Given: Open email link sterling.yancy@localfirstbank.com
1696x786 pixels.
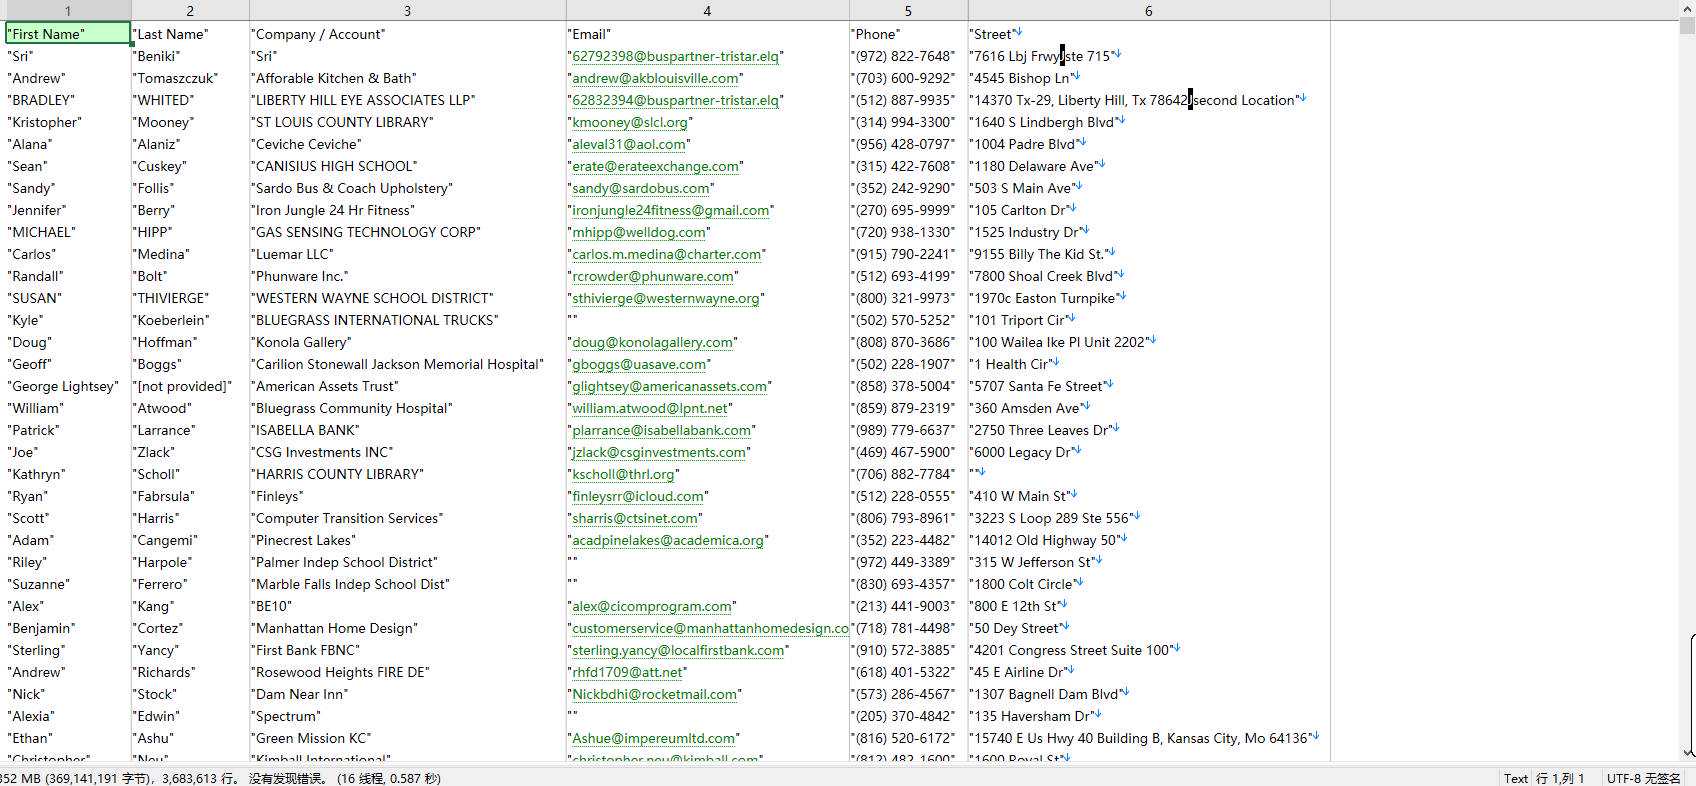Looking at the screenshot, I should (x=678, y=650).
